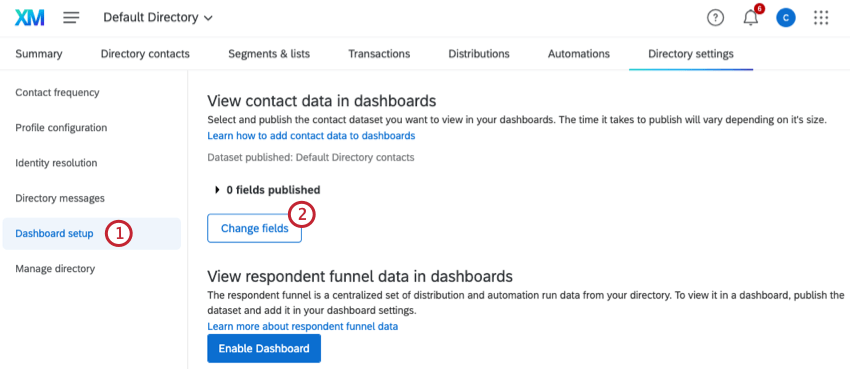Open Learn how to add contact data link

311,135
